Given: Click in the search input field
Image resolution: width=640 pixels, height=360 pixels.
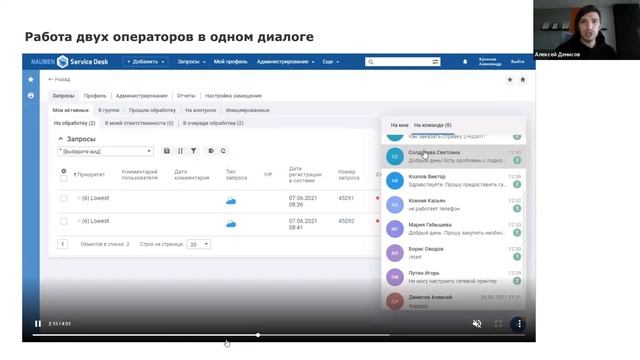Looking at the screenshot, I should [402, 62].
